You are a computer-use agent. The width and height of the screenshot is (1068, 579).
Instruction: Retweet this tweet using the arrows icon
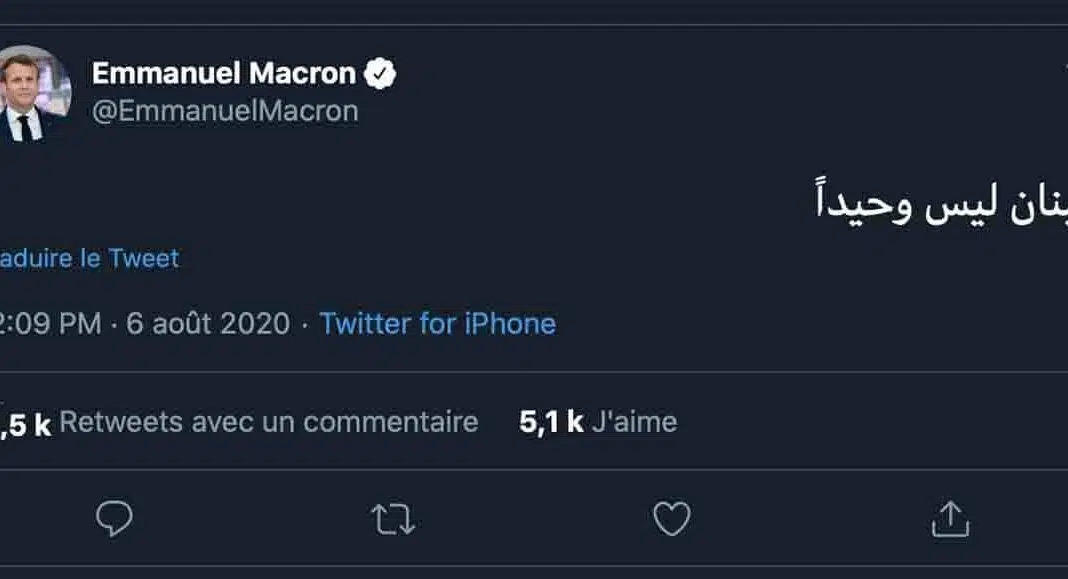pyautogui.click(x=392, y=519)
